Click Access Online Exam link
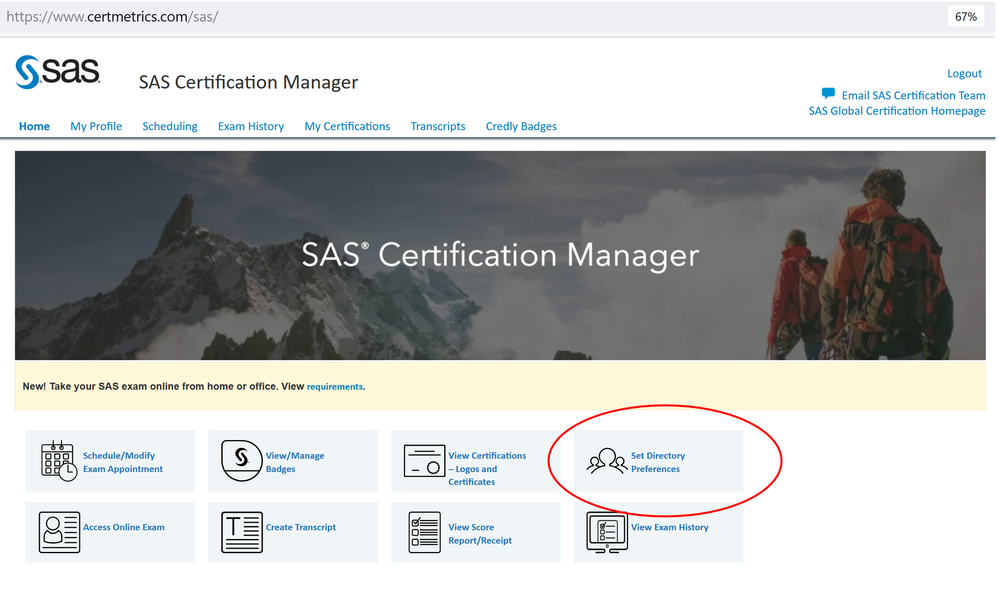The width and height of the screenshot is (999, 591). [124, 527]
